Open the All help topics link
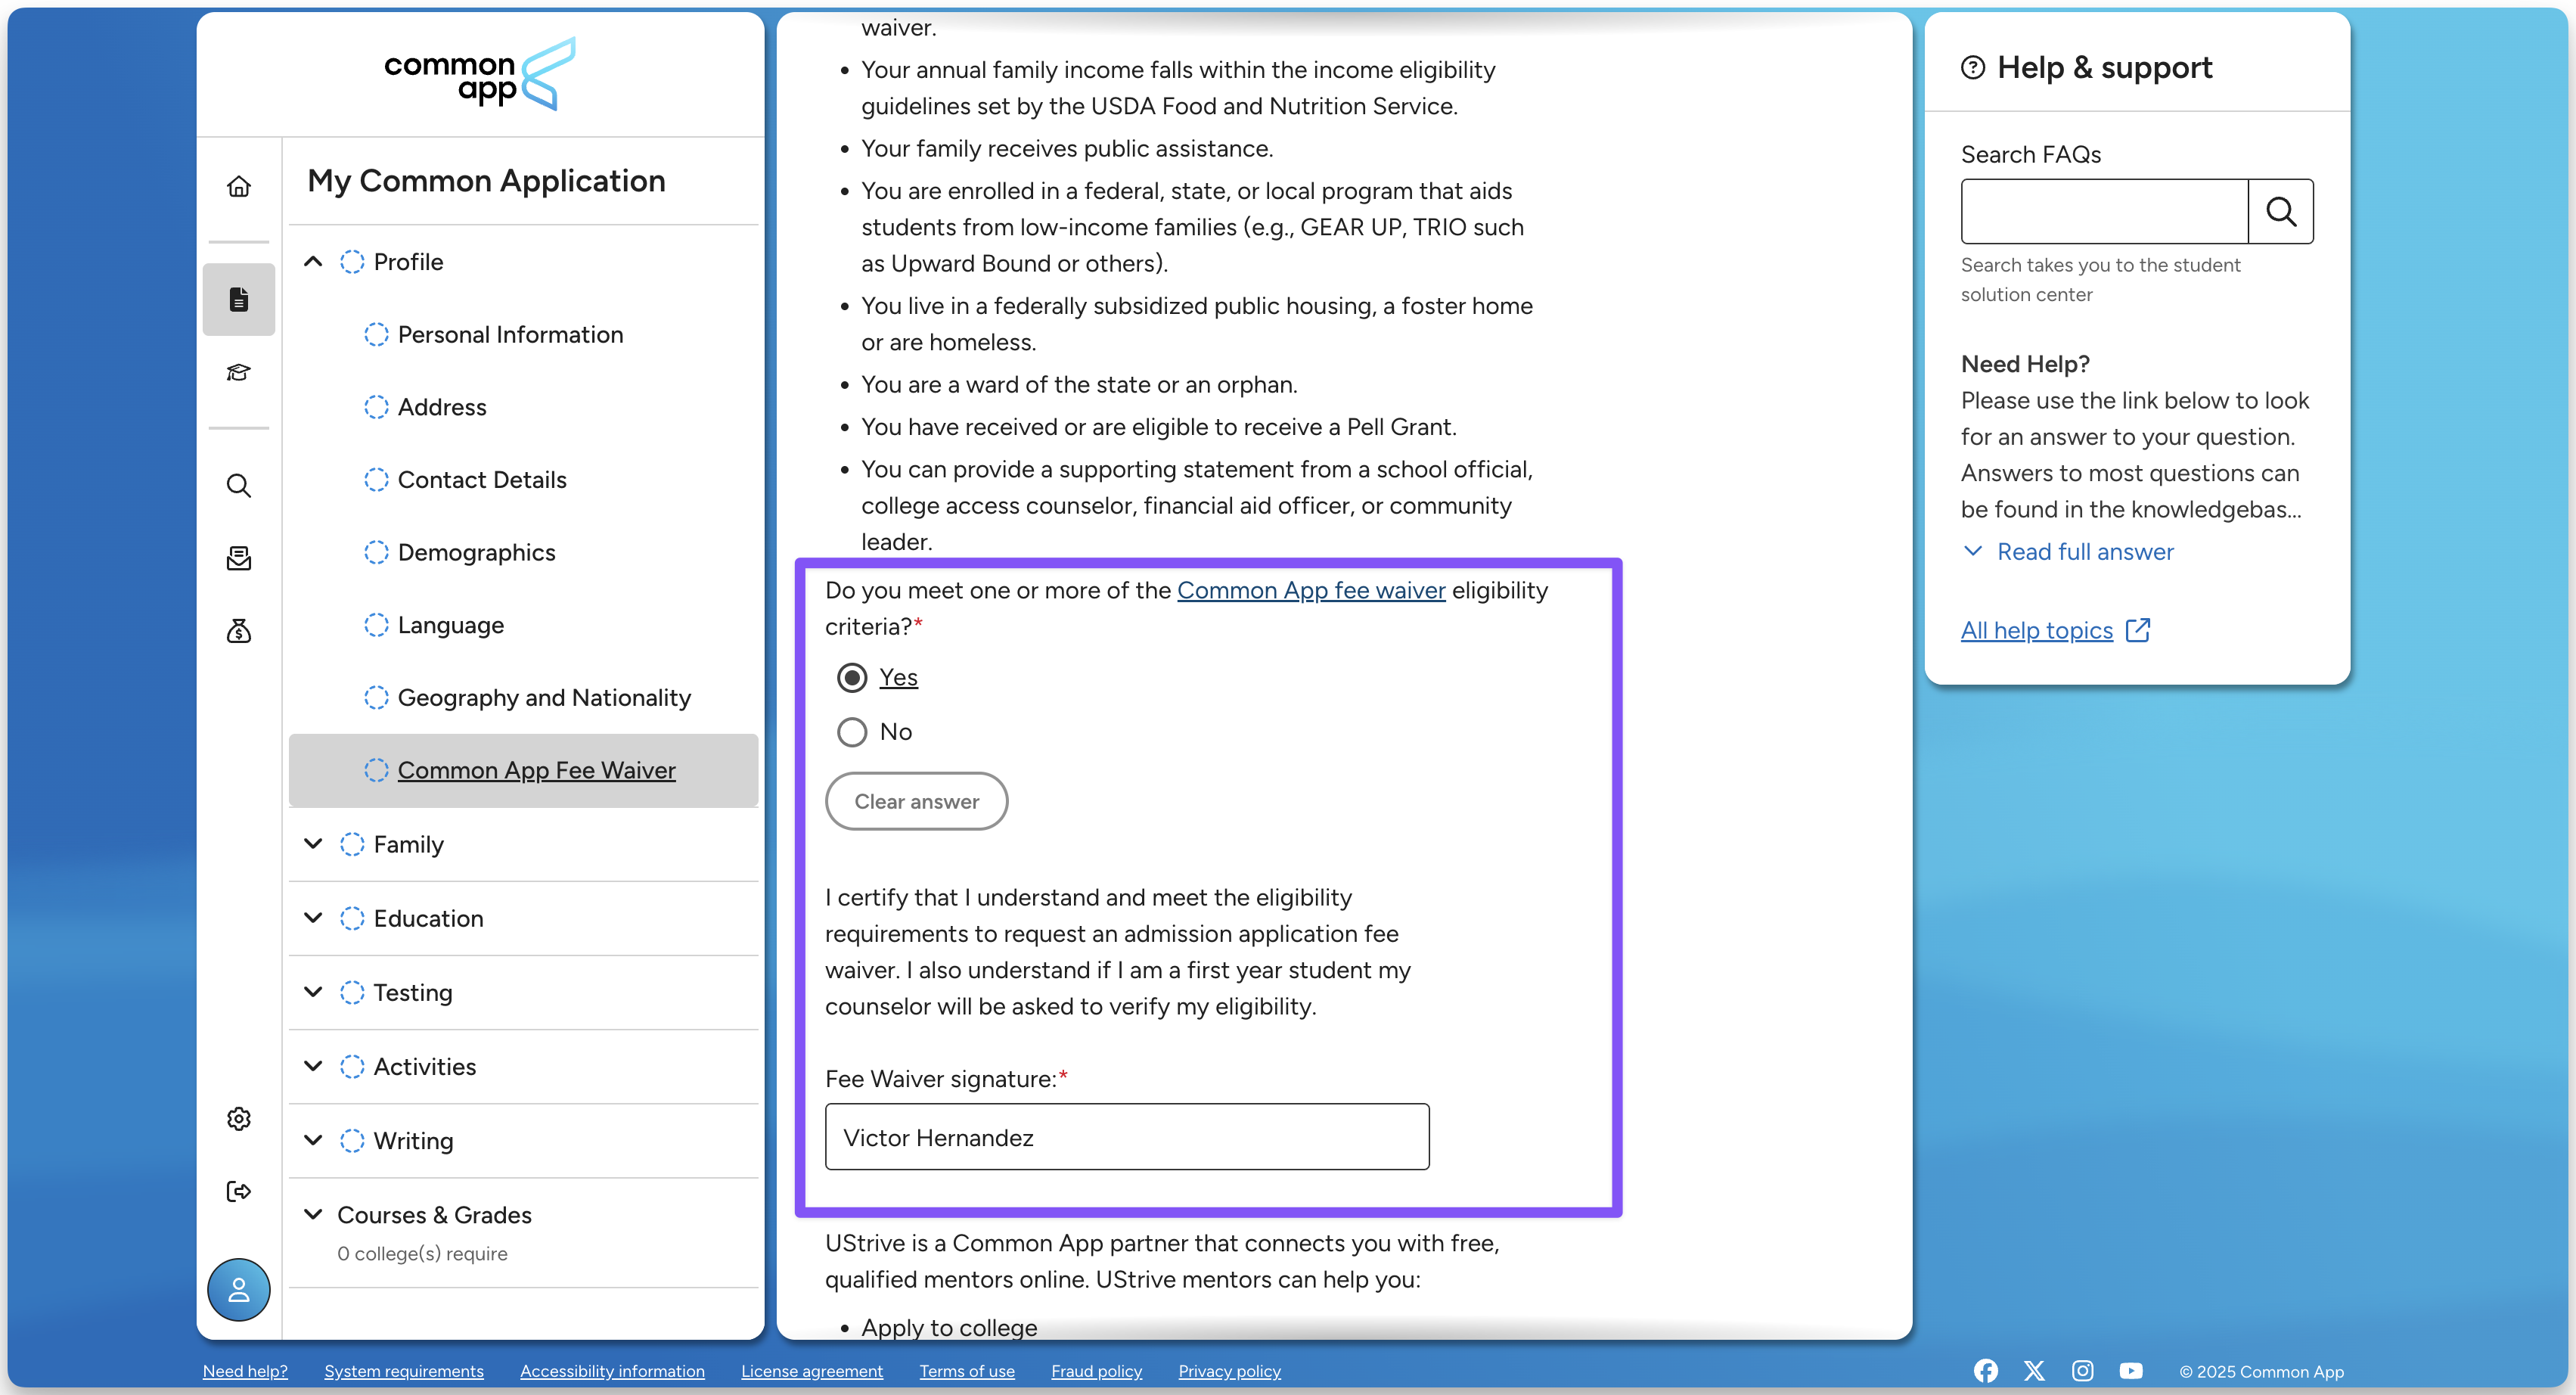The width and height of the screenshot is (2576, 1395). [x=2036, y=630]
